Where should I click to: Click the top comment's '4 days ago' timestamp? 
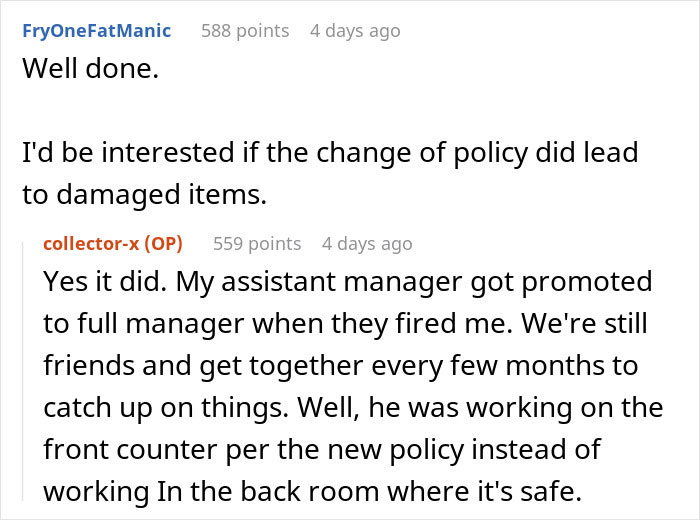pyautogui.click(x=355, y=31)
